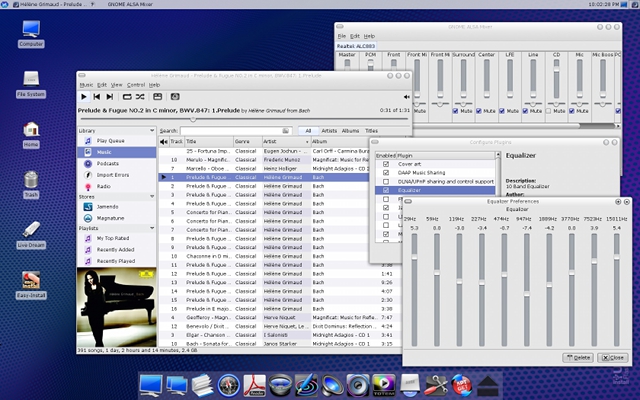Image resolution: width=640 pixels, height=400 pixels.
Task: Open the View menu in Rhythmbox
Action: pos(116,85)
